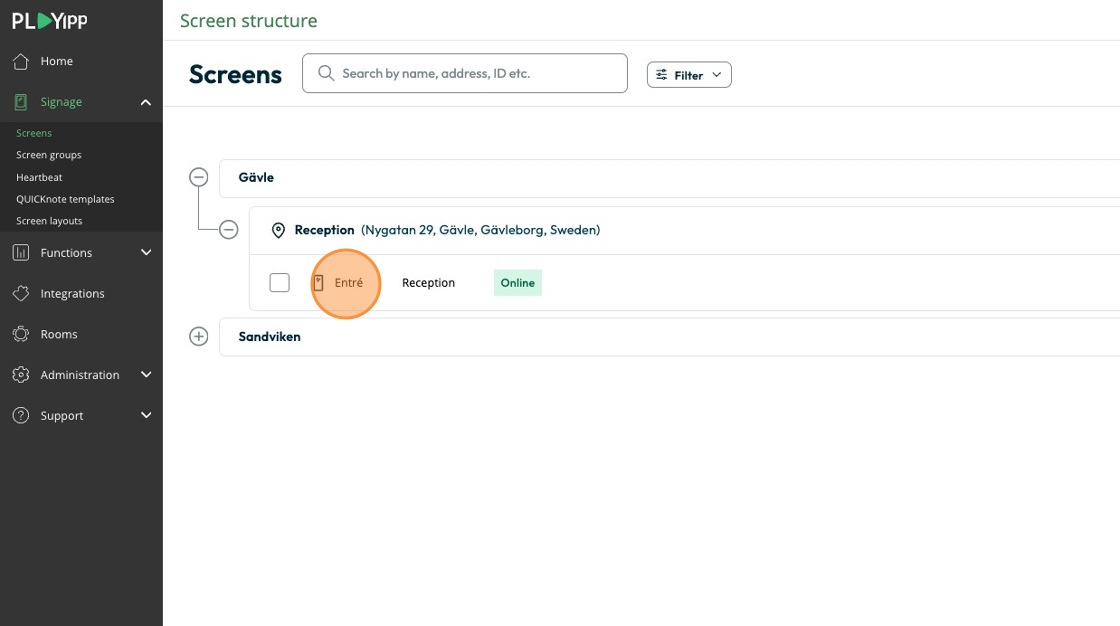
Task: Select the Rooms menu label
Action: pos(59,334)
